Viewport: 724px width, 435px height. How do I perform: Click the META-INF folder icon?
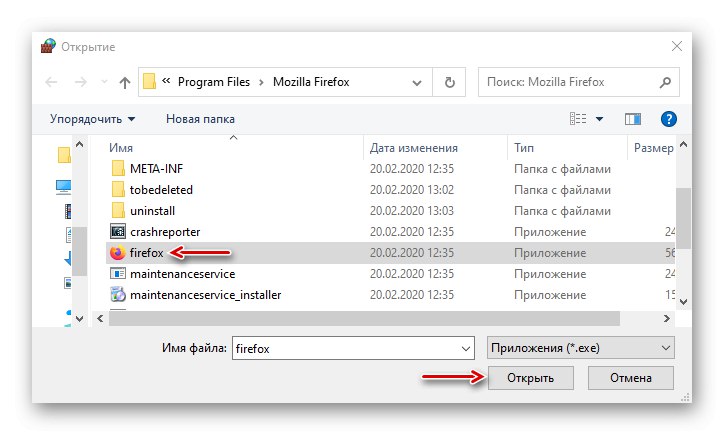pos(118,169)
